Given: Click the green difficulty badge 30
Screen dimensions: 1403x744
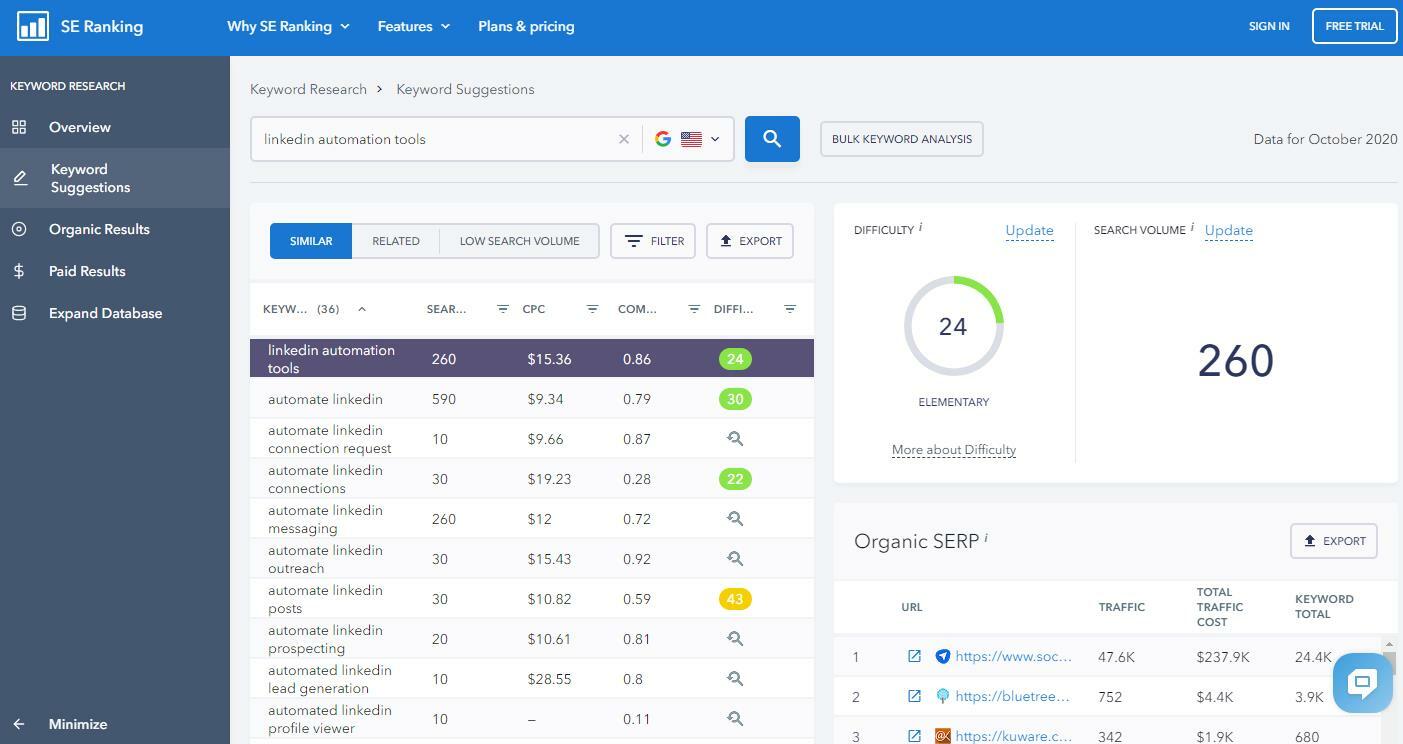Looking at the screenshot, I should (735, 399).
